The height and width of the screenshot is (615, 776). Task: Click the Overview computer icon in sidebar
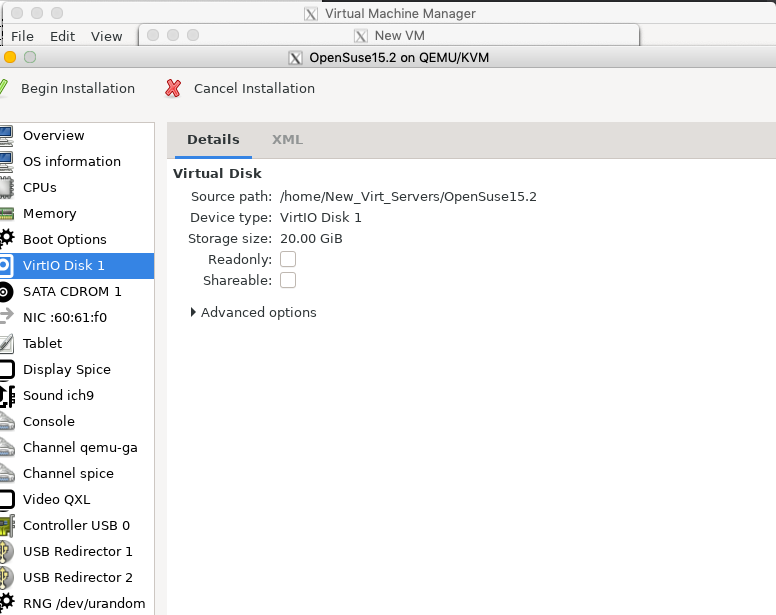click(x=6, y=136)
